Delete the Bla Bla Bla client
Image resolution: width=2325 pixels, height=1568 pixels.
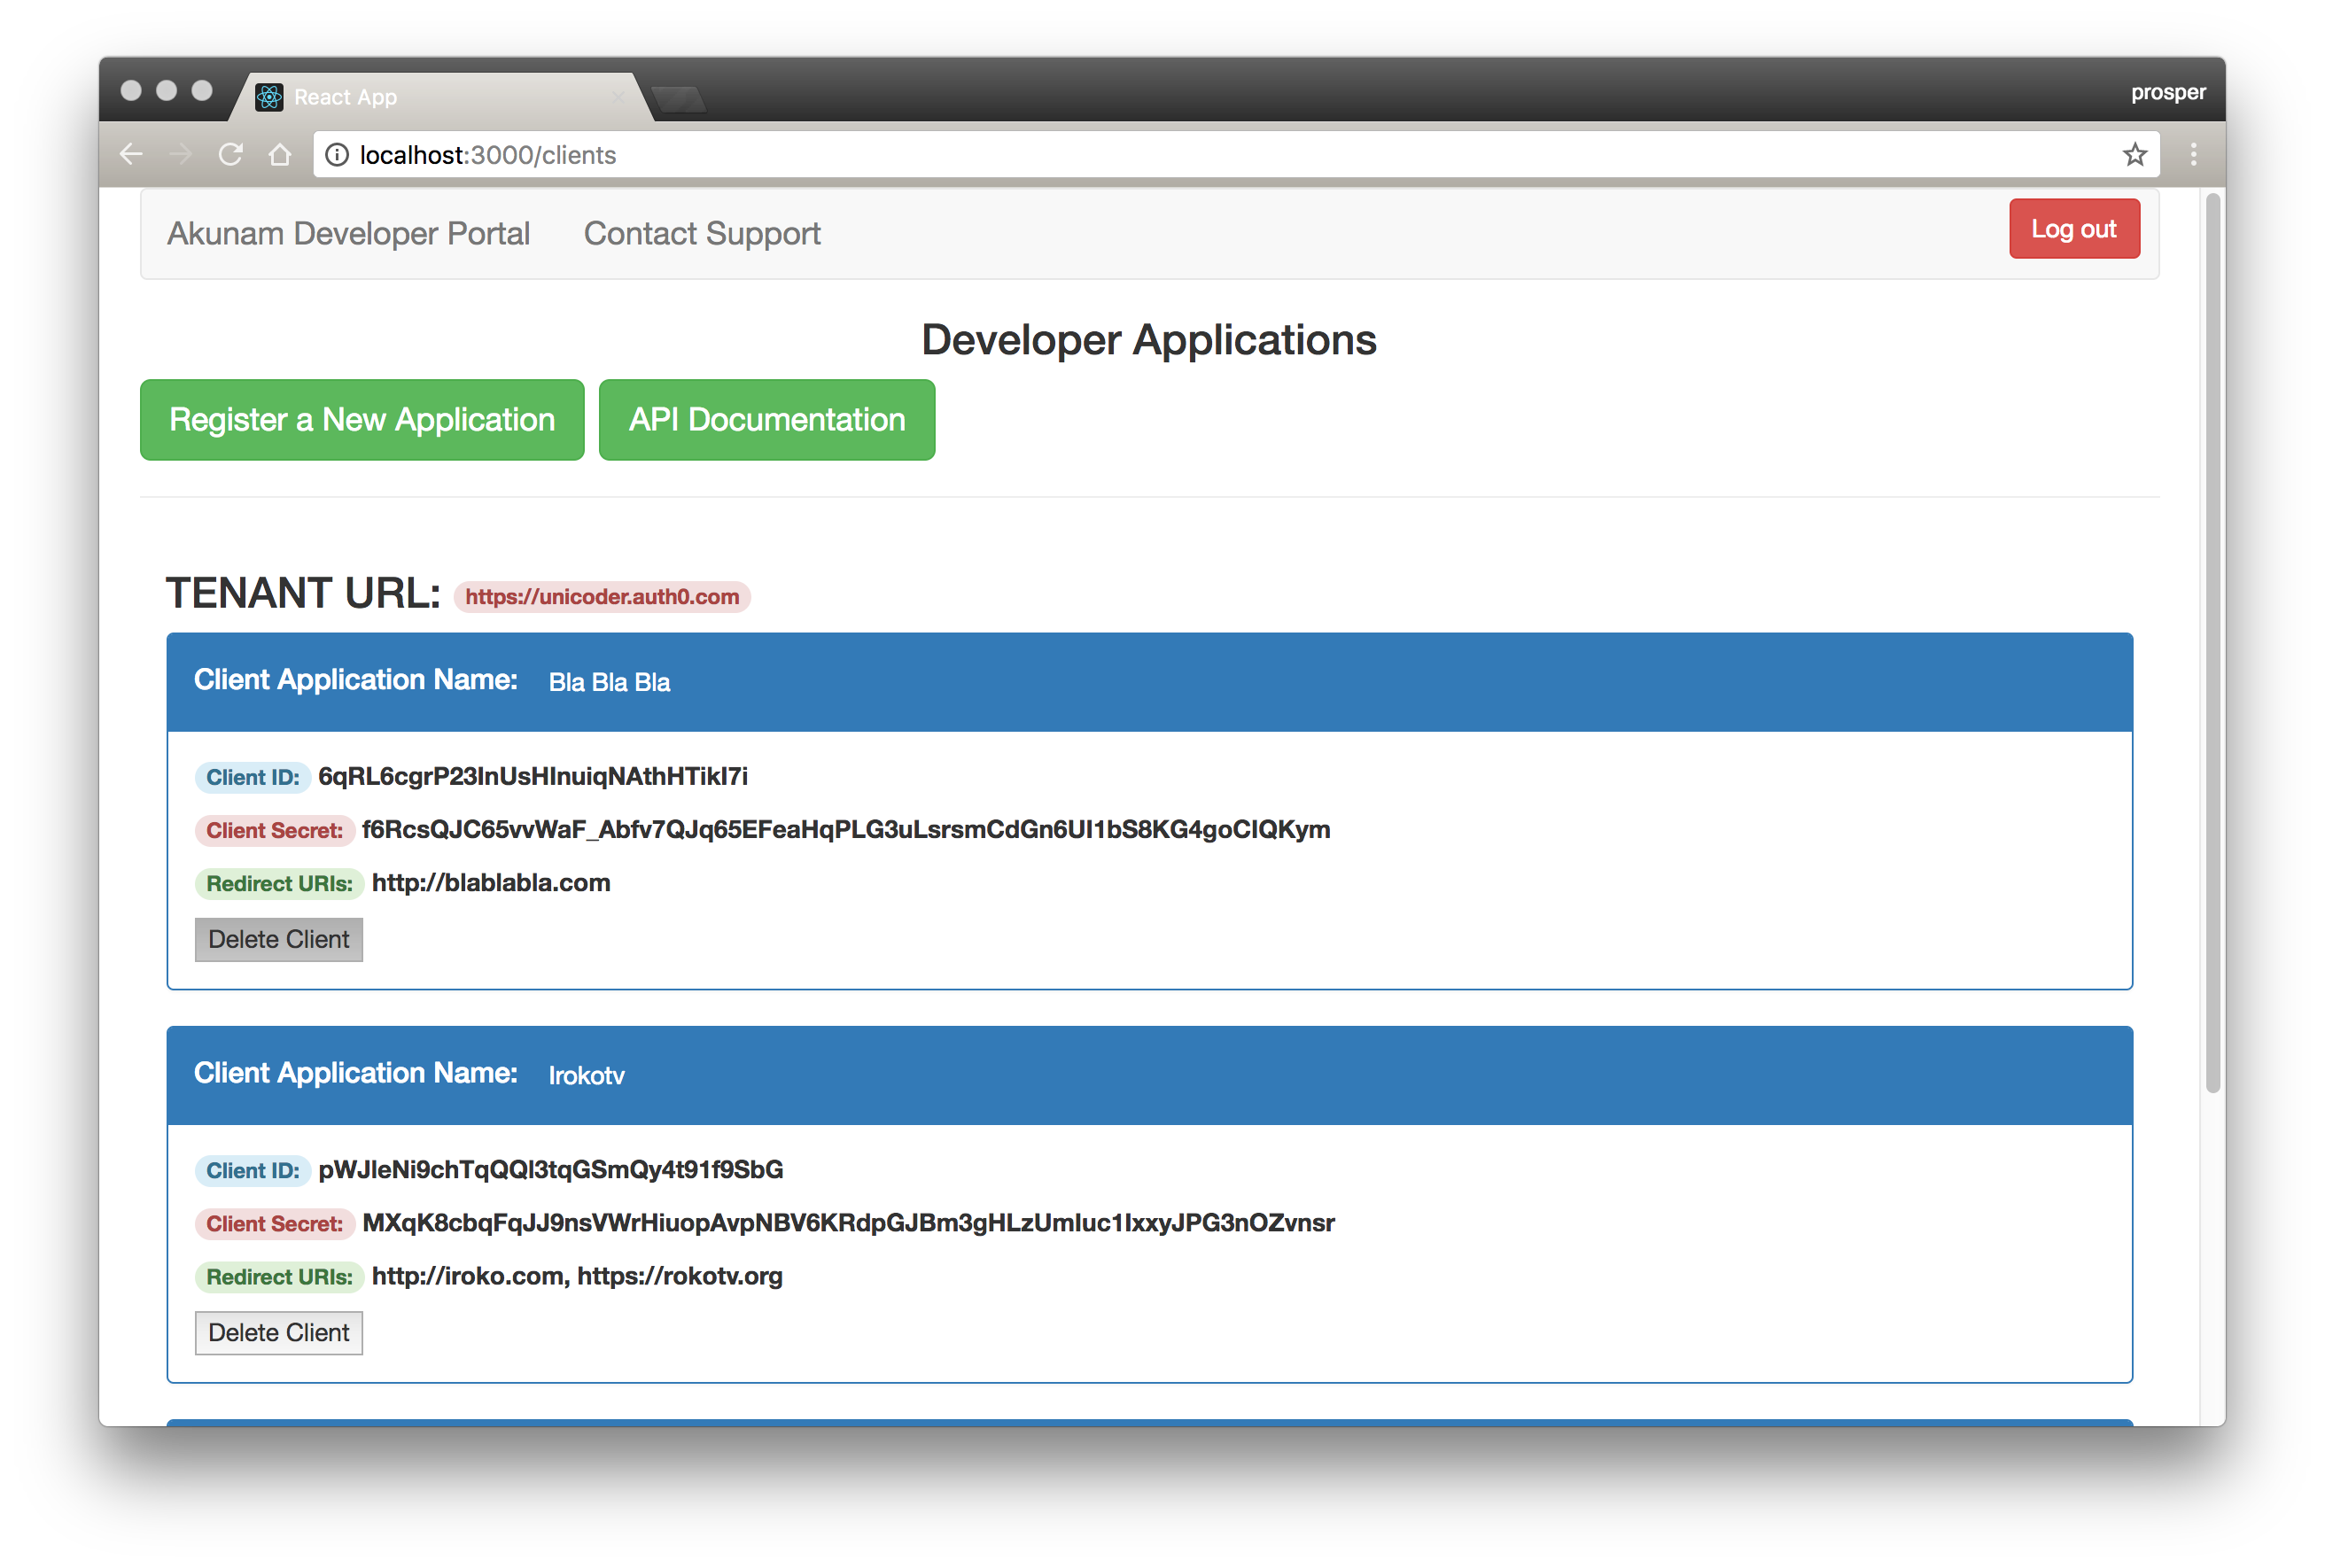[278, 939]
